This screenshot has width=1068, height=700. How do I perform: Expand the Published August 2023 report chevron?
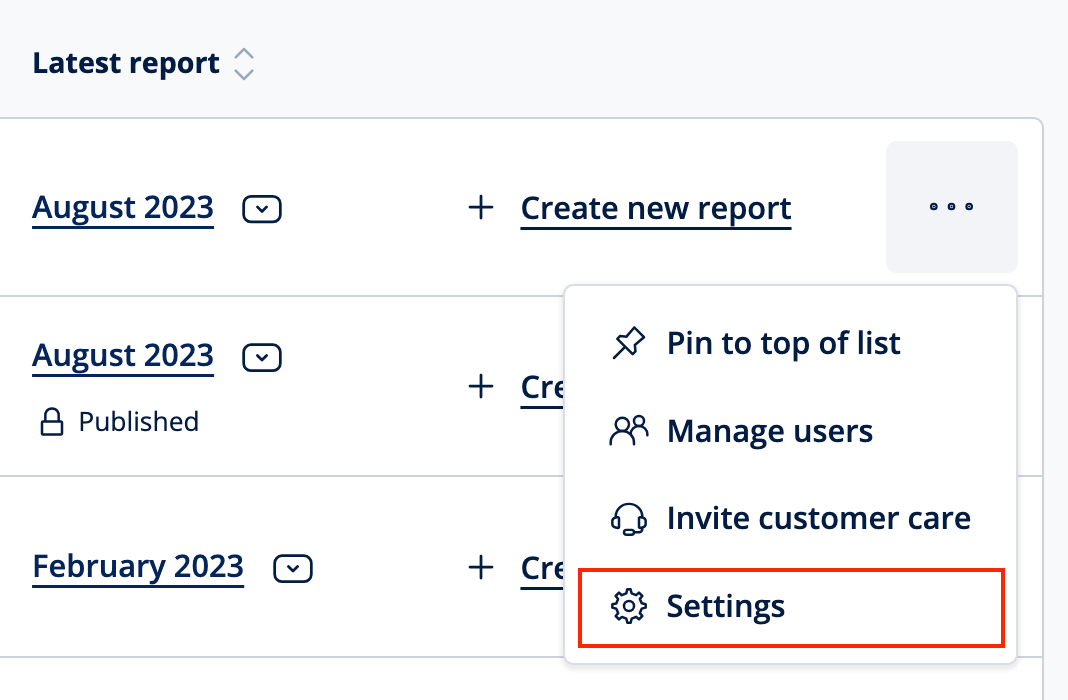(x=261, y=357)
